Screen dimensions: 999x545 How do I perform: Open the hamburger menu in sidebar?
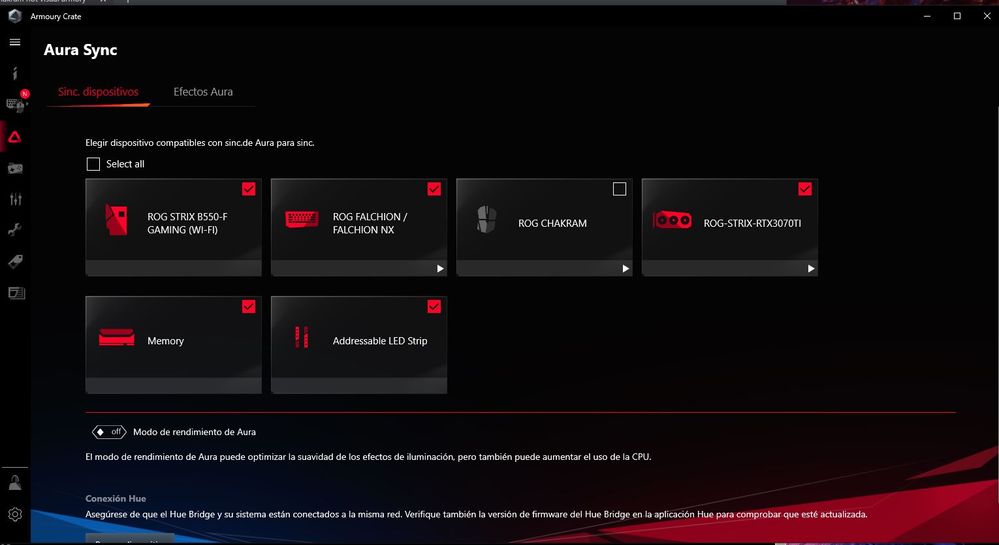coord(15,42)
